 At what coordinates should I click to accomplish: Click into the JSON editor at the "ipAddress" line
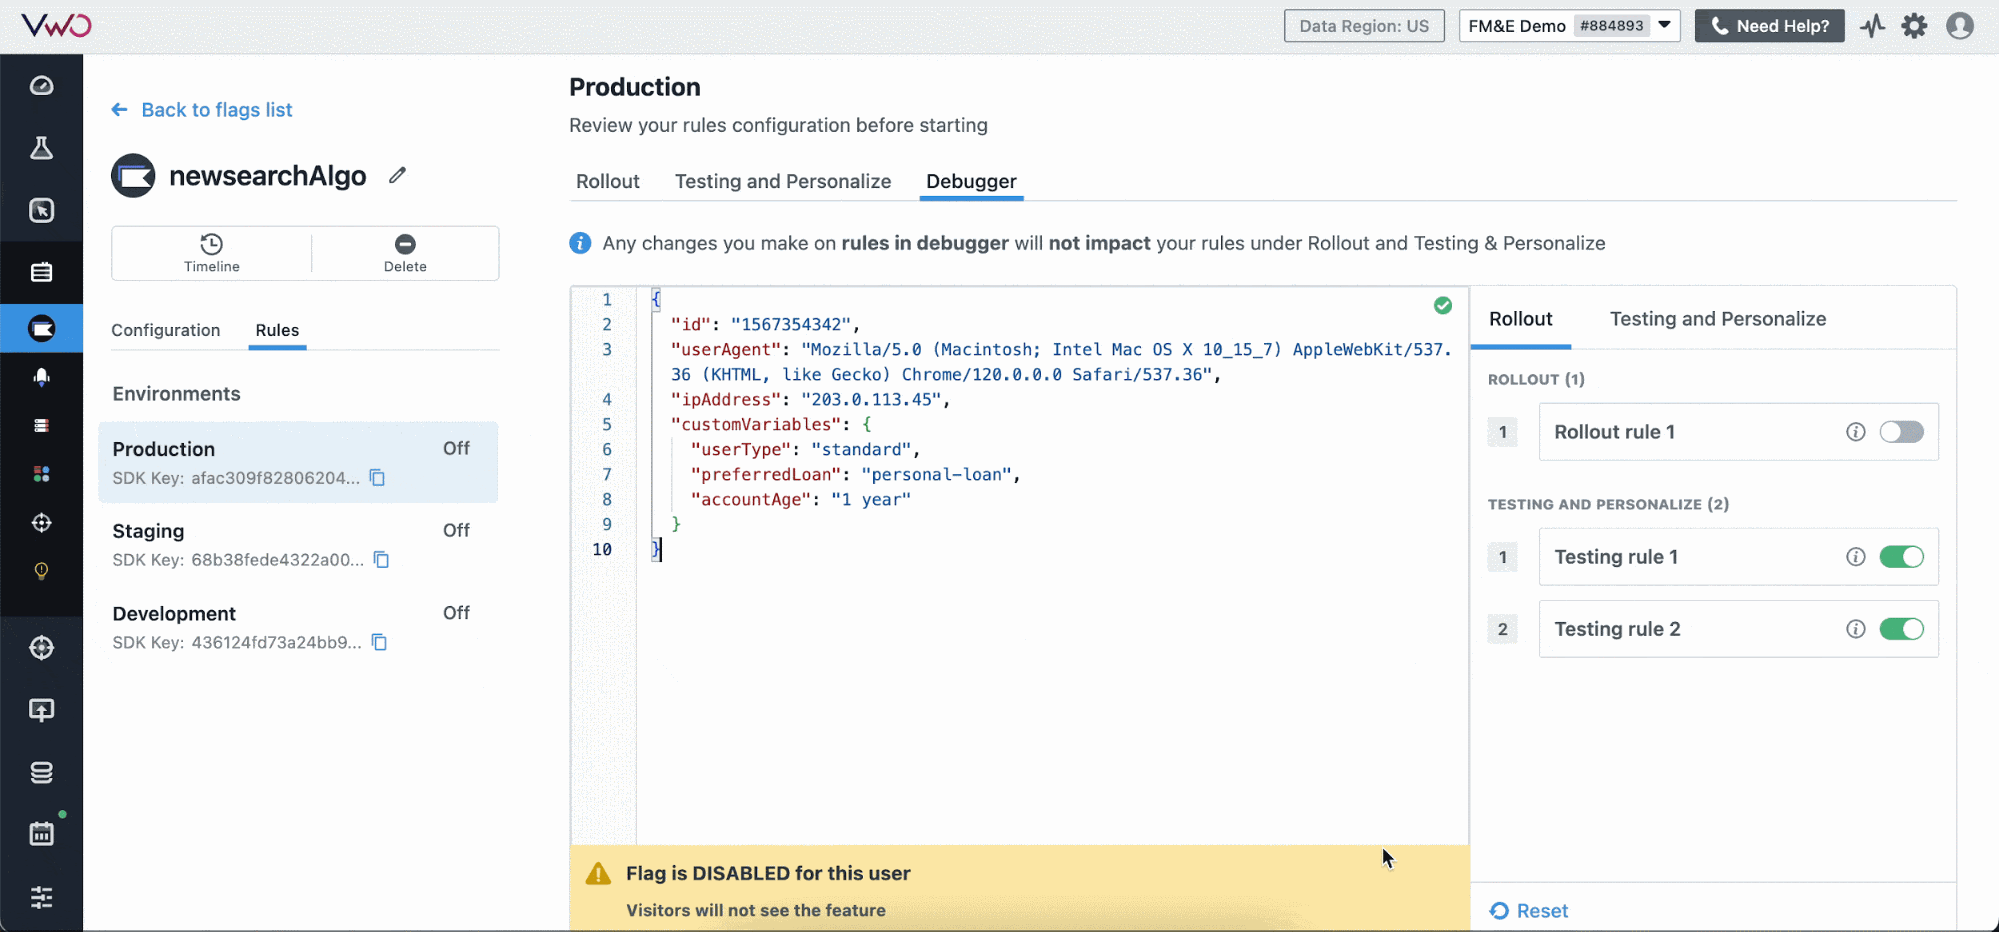click(x=810, y=400)
